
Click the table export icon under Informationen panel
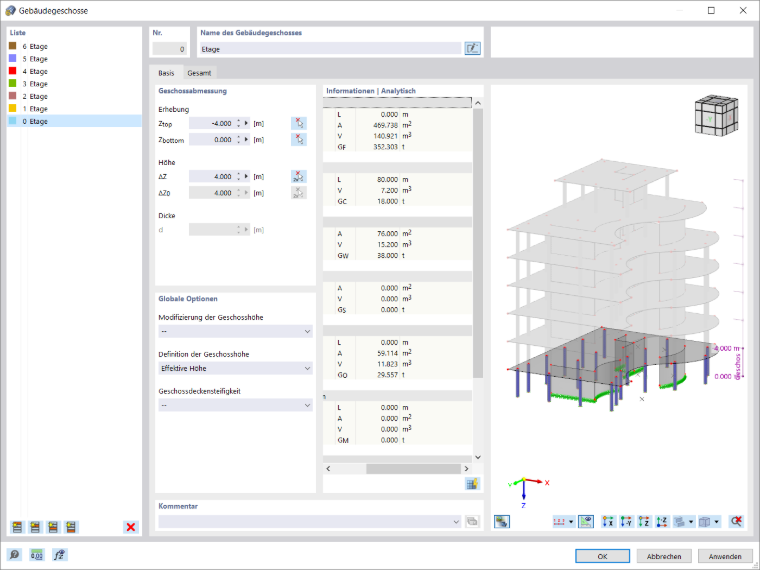coord(472,483)
